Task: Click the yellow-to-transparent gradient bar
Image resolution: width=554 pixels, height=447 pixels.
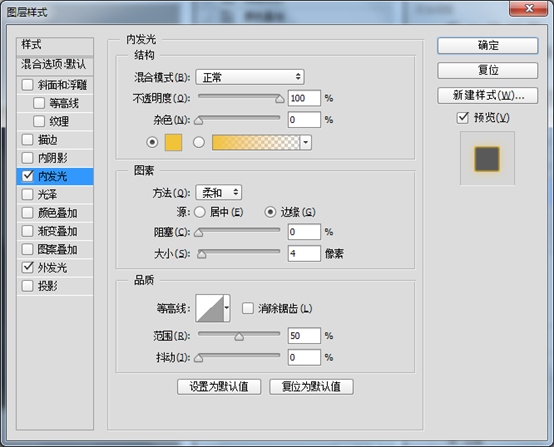Action: 256,142
